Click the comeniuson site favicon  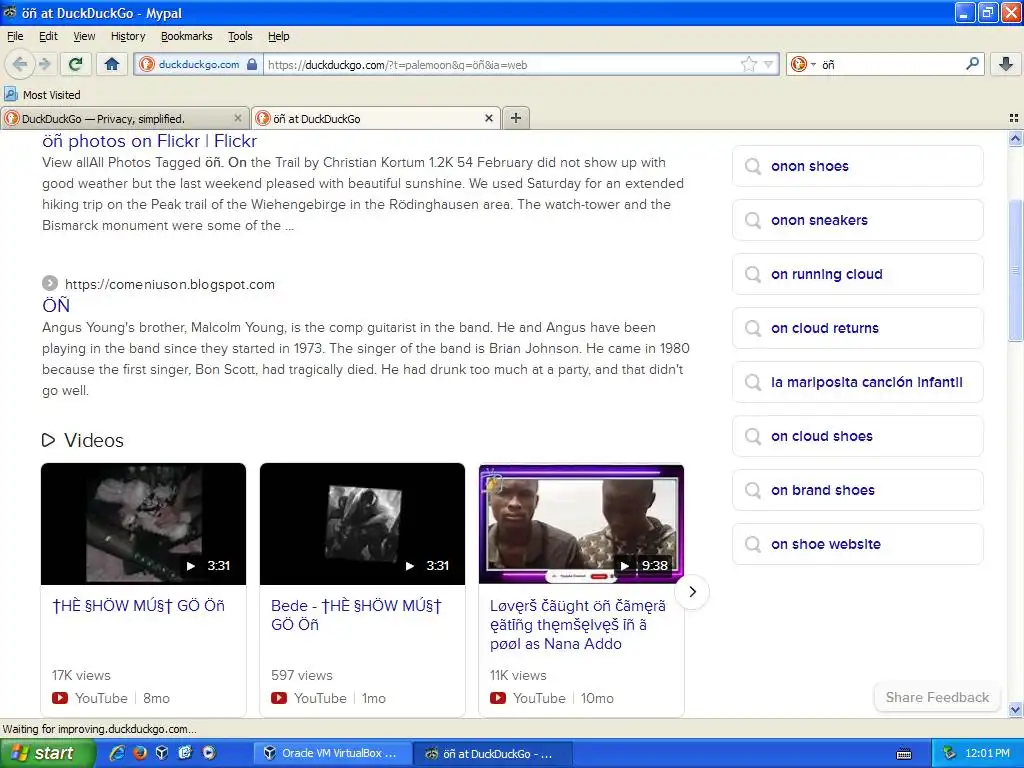[50, 283]
